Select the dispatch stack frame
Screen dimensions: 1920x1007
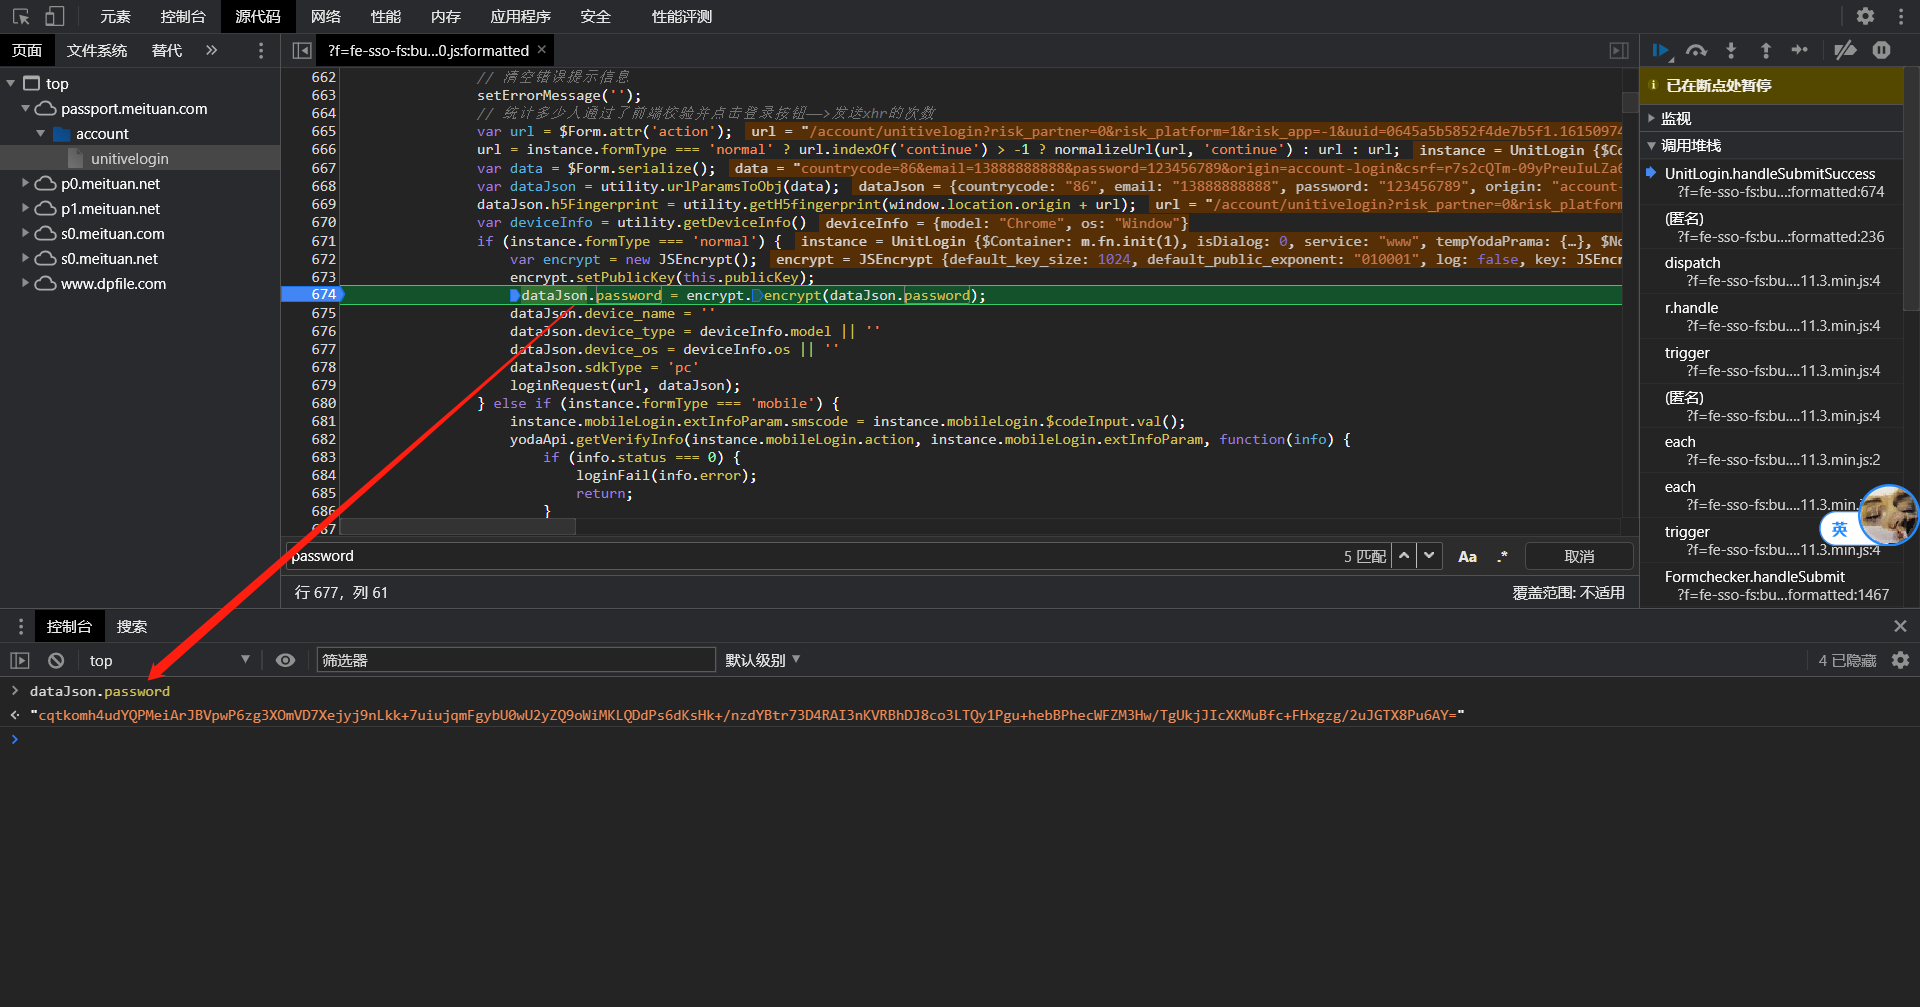pyautogui.click(x=1771, y=271)
